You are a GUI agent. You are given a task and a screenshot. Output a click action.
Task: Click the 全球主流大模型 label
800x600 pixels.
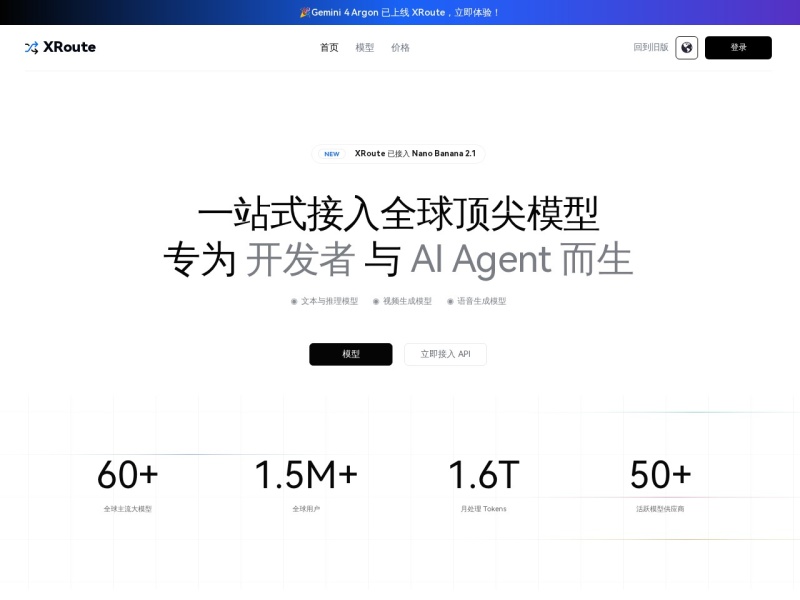tap(128, 509)
